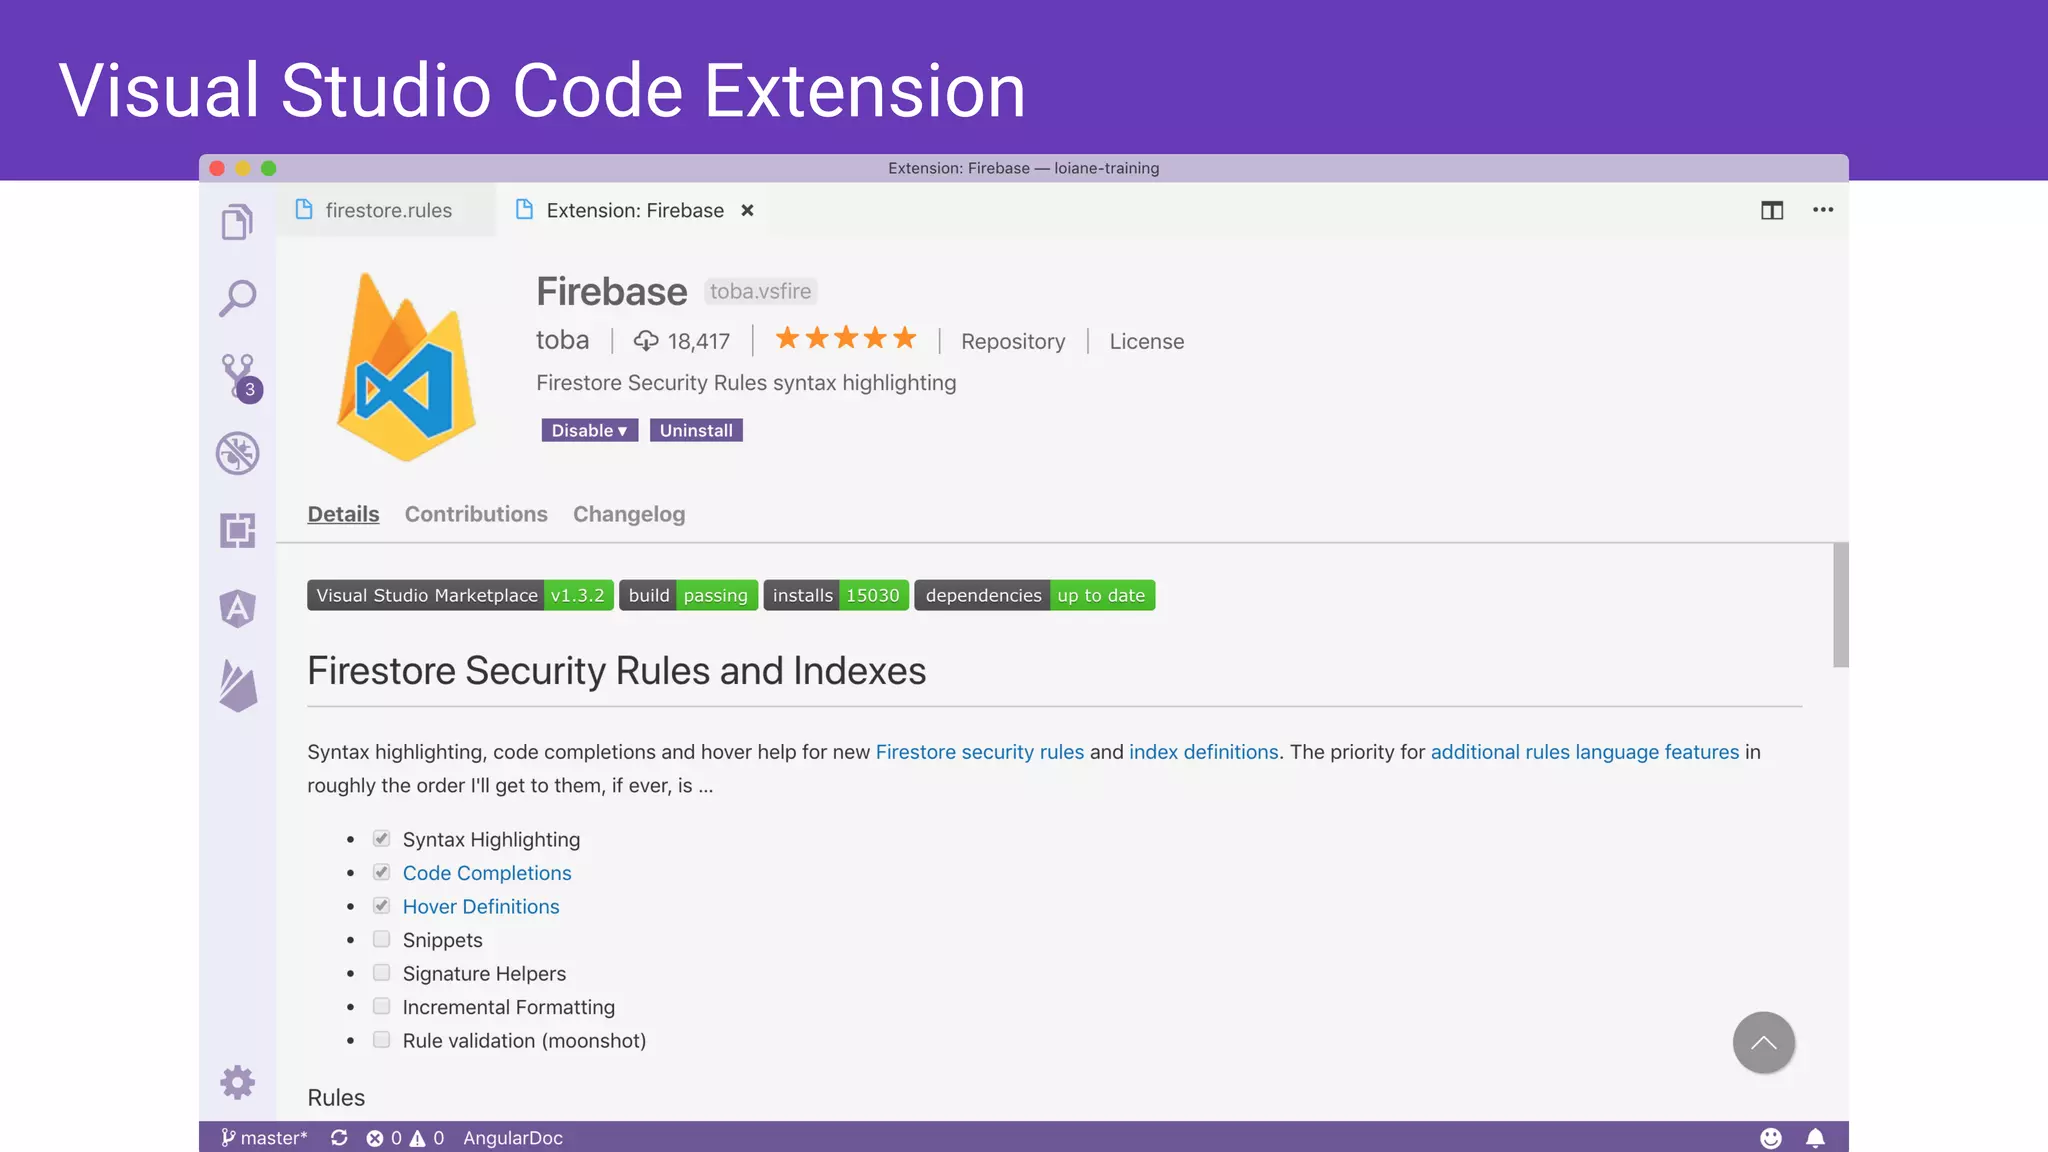The image size is (2048, 1152).
Task: Click the warnings triangle in status bar
Action: 417,1138
